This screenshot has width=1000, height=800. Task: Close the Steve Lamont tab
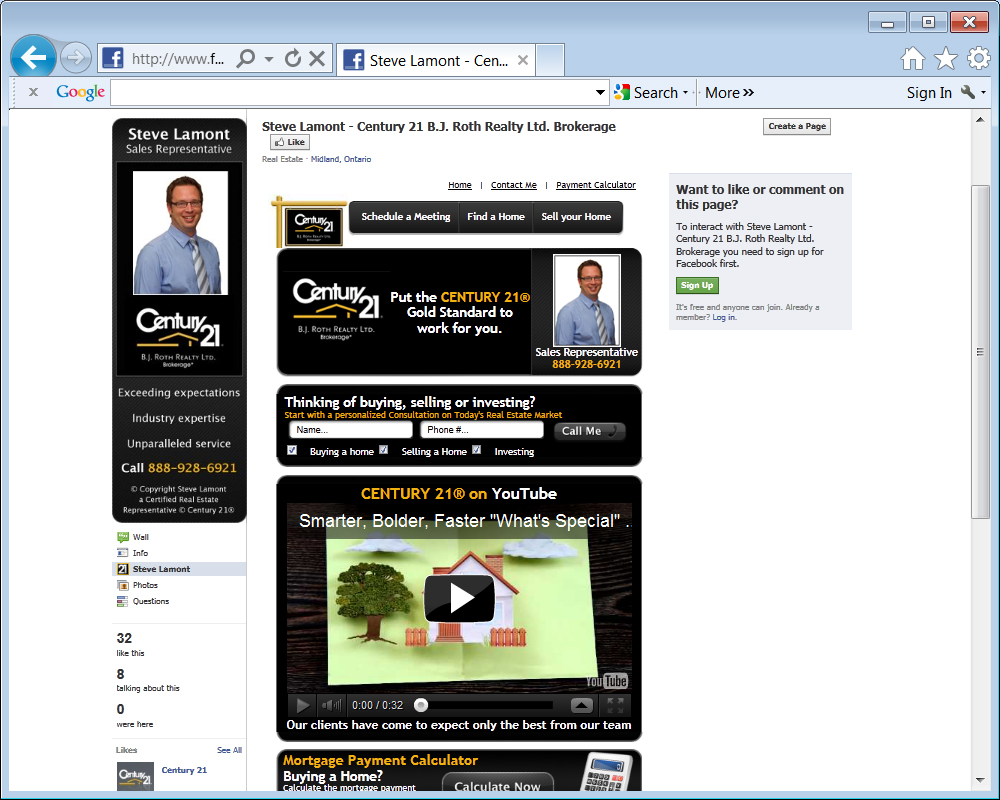click(522, 60)
